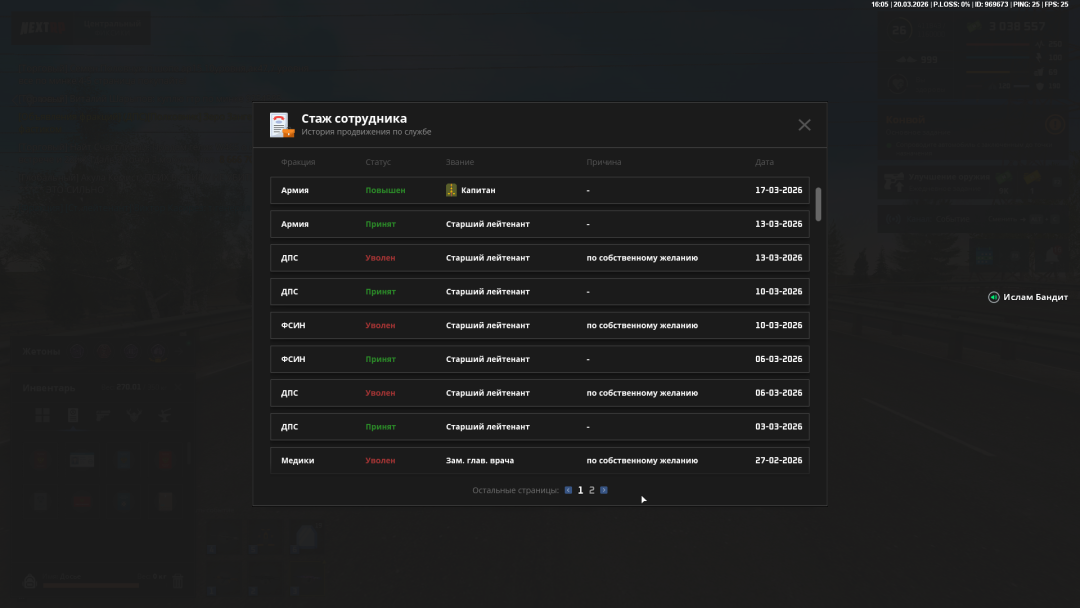Select the Медики Уволен row dated 27-02-2026
Image resolution: width=1080 pixels, height=608 pixels.
[x=539, y=460]
